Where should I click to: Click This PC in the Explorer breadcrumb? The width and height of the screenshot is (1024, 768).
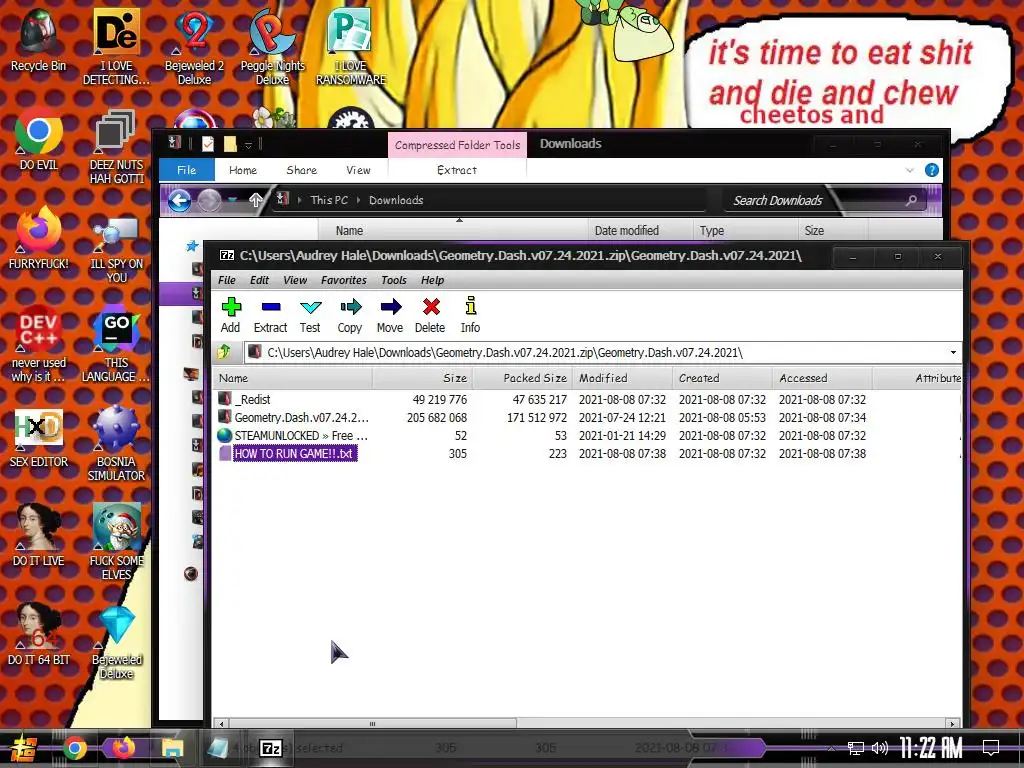coord(329,200)
